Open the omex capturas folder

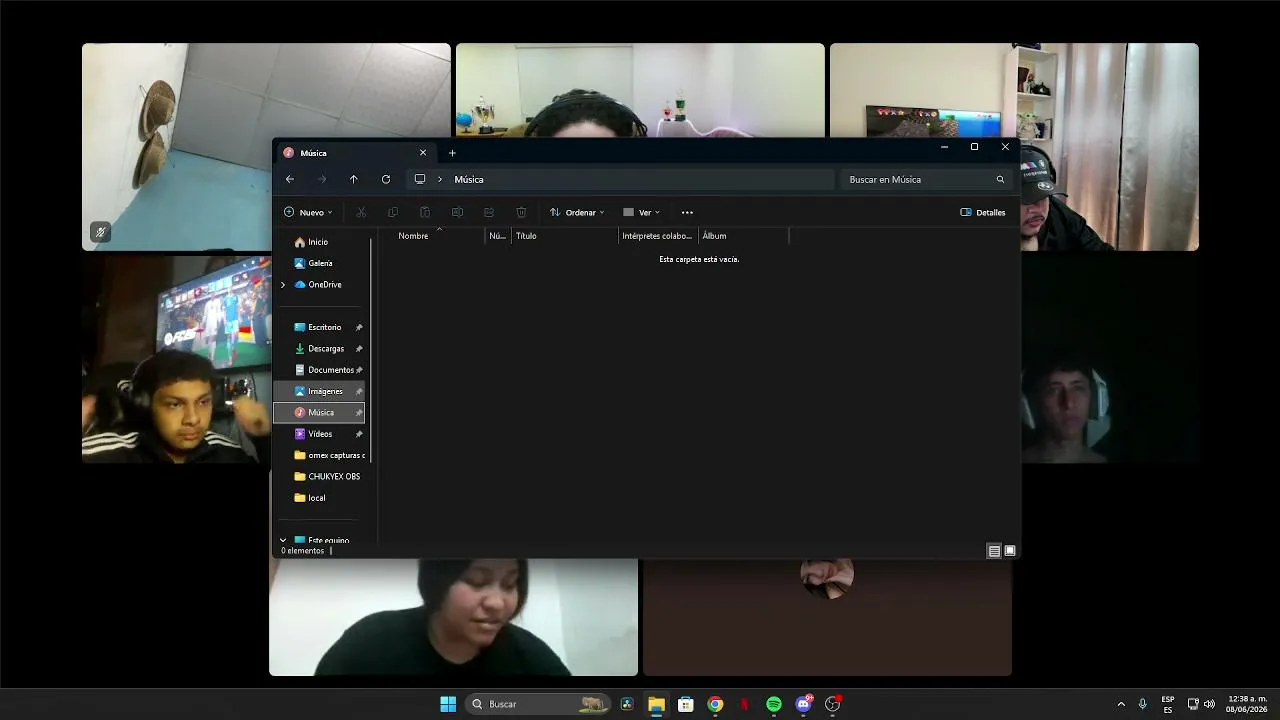[336, 455]
